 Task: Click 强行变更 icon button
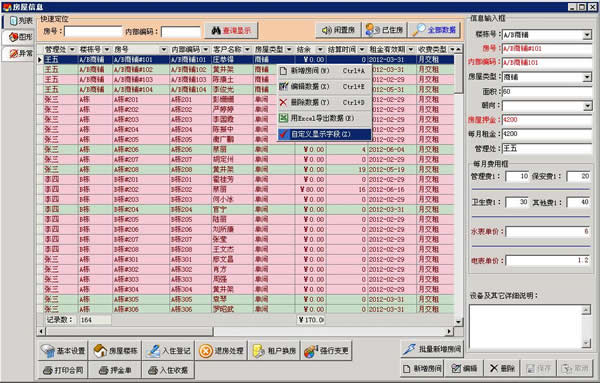pos(326,350)
